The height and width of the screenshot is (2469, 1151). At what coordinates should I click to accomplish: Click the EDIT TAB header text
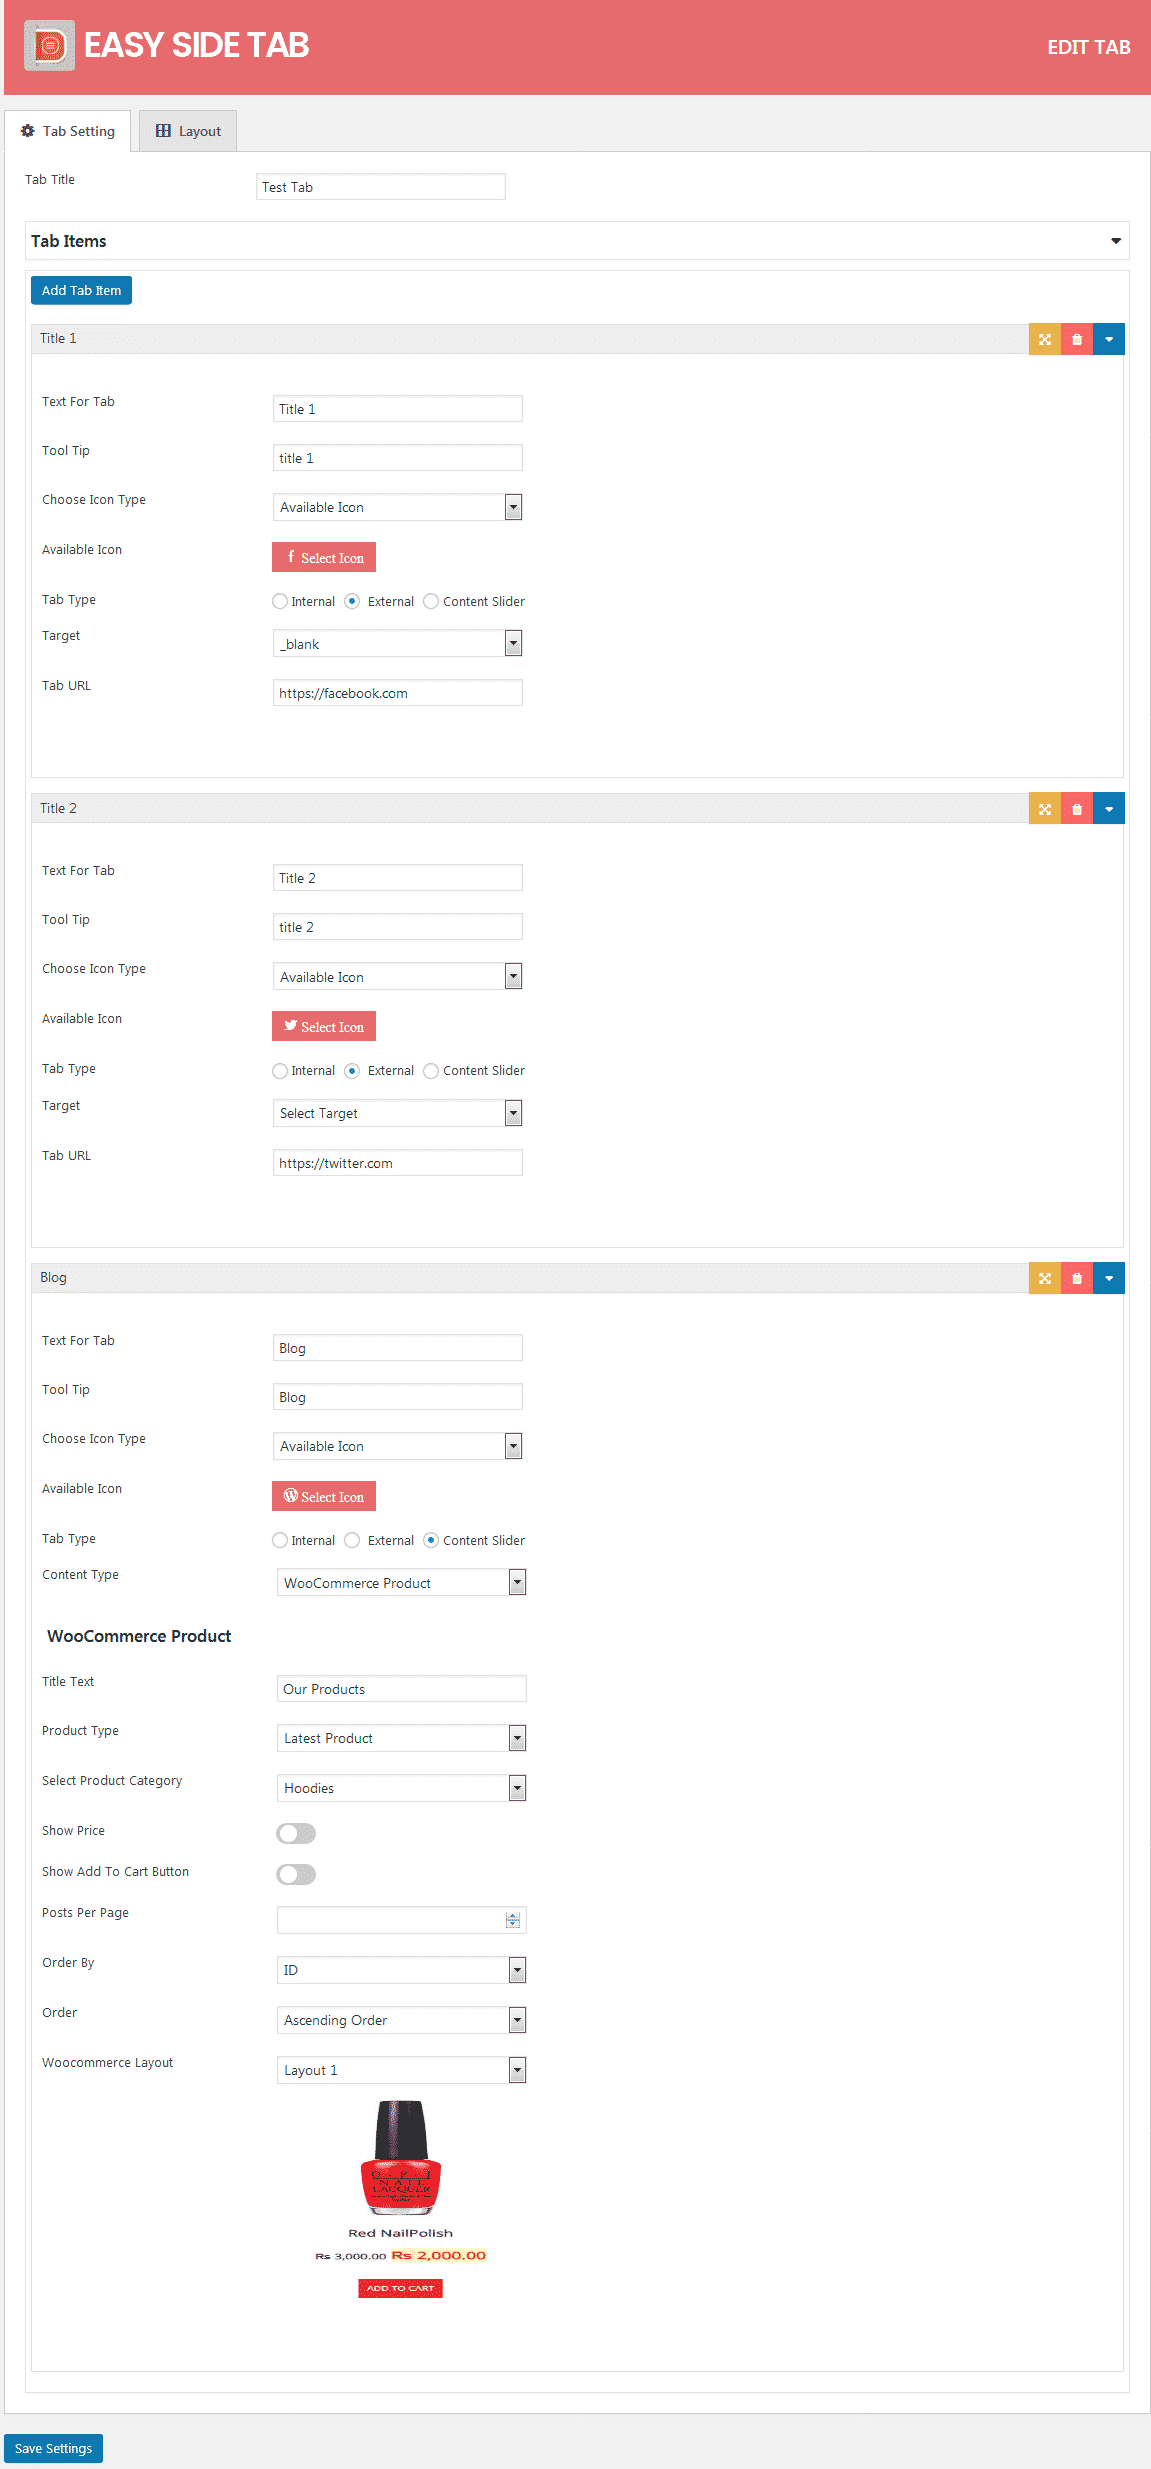coord(1088,47)
